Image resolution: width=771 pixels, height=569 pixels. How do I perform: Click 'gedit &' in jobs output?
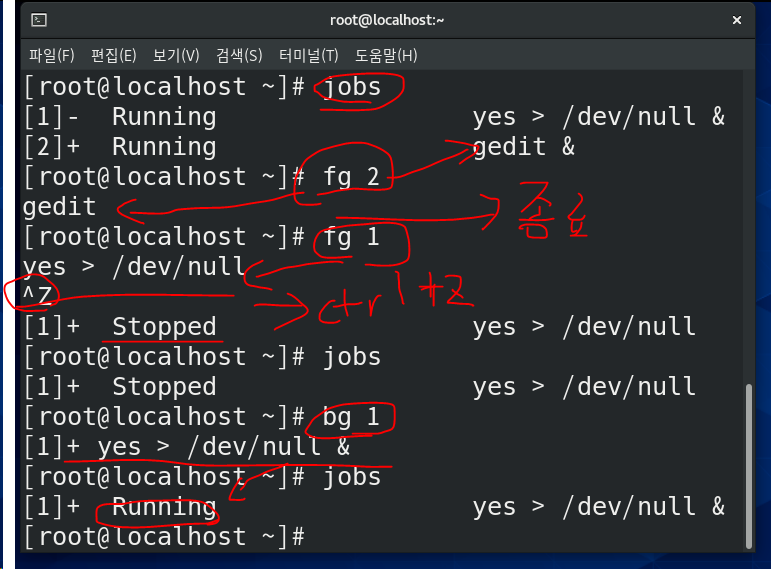point(524,147)
